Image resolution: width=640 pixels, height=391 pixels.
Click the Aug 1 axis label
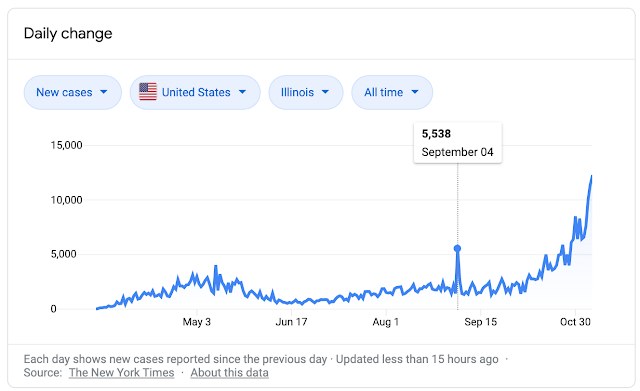386,322
